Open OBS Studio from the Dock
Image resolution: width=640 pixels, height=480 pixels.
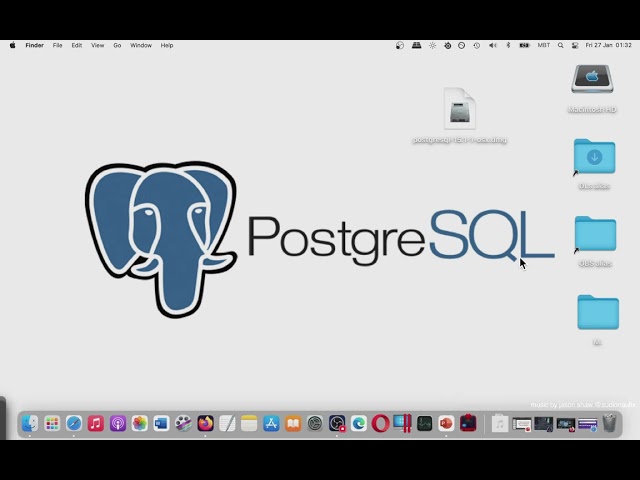337,423
